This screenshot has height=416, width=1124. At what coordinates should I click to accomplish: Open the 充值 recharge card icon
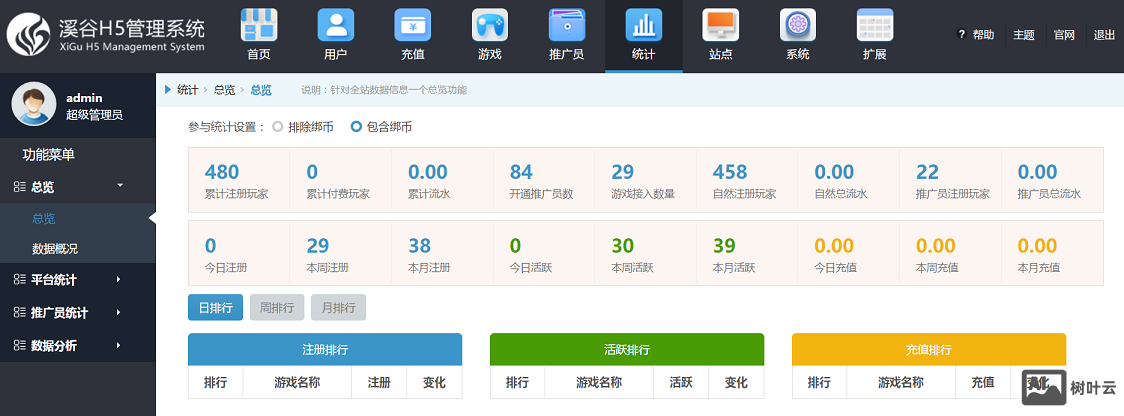[x=413, y=25]
